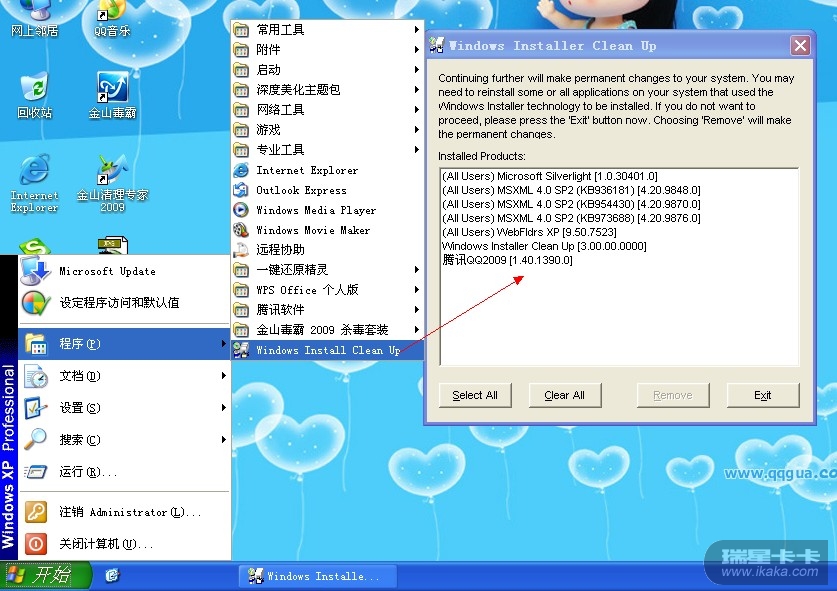This screenshot has width=837, height=591.
Task: Select WebFldrs XP [9.50.7523] entry
Action: coord(529,232)
